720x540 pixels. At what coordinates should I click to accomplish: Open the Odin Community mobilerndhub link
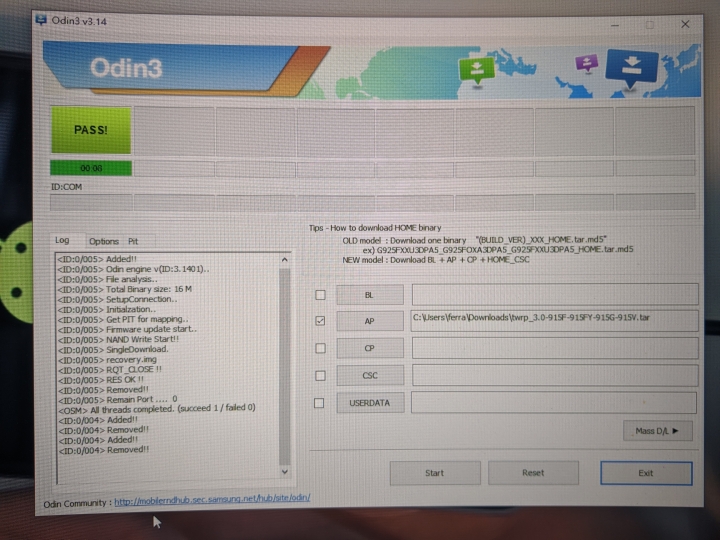tap(212, 499)
